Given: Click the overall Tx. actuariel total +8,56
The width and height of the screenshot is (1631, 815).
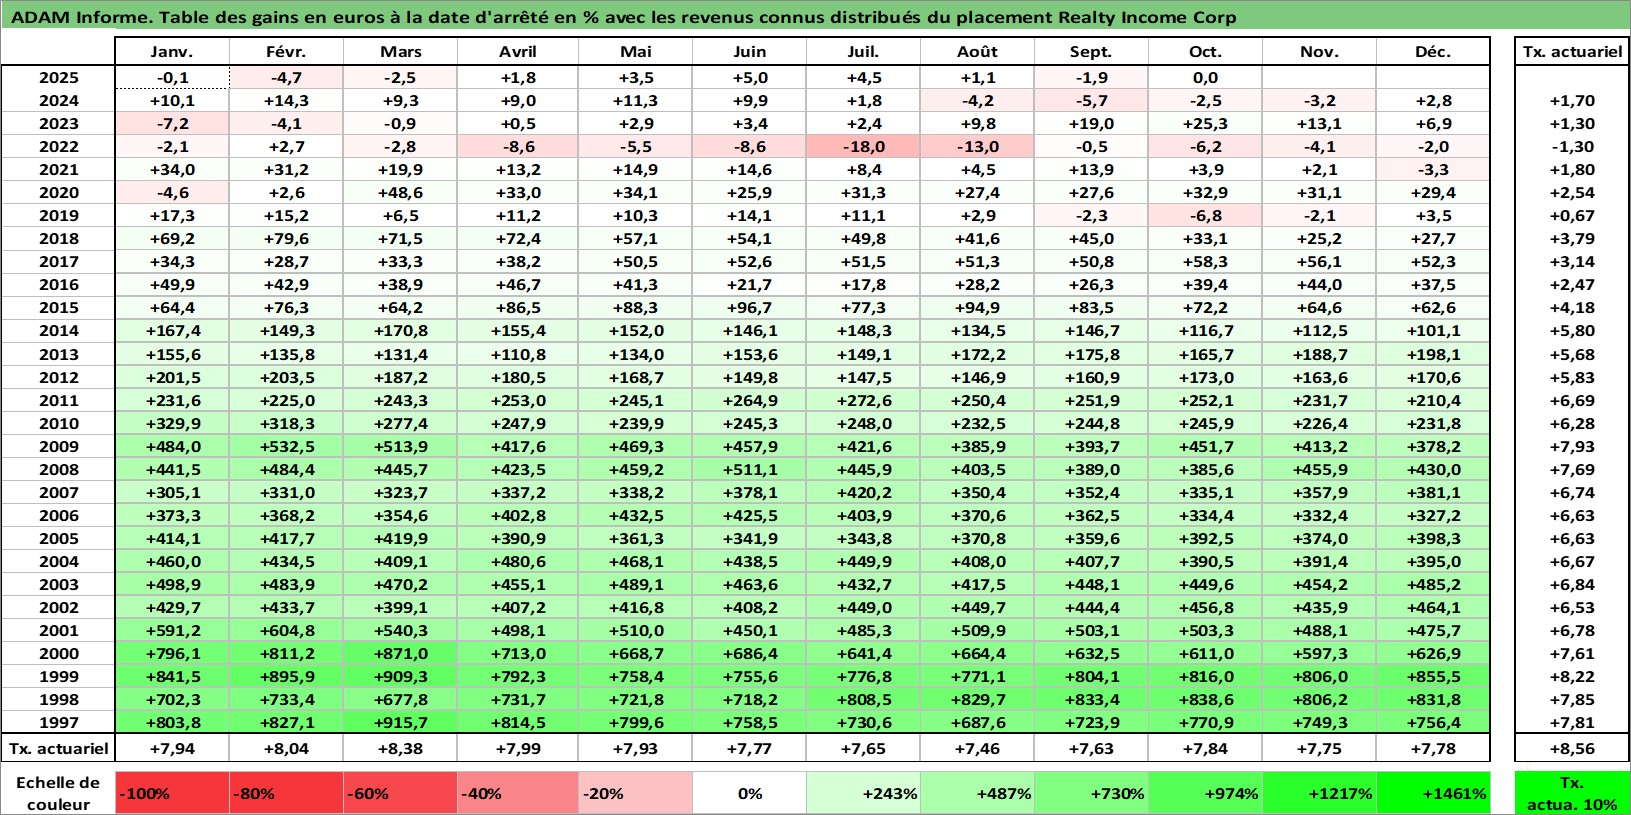Looking at the screenshot, I should pos(1572,748).
